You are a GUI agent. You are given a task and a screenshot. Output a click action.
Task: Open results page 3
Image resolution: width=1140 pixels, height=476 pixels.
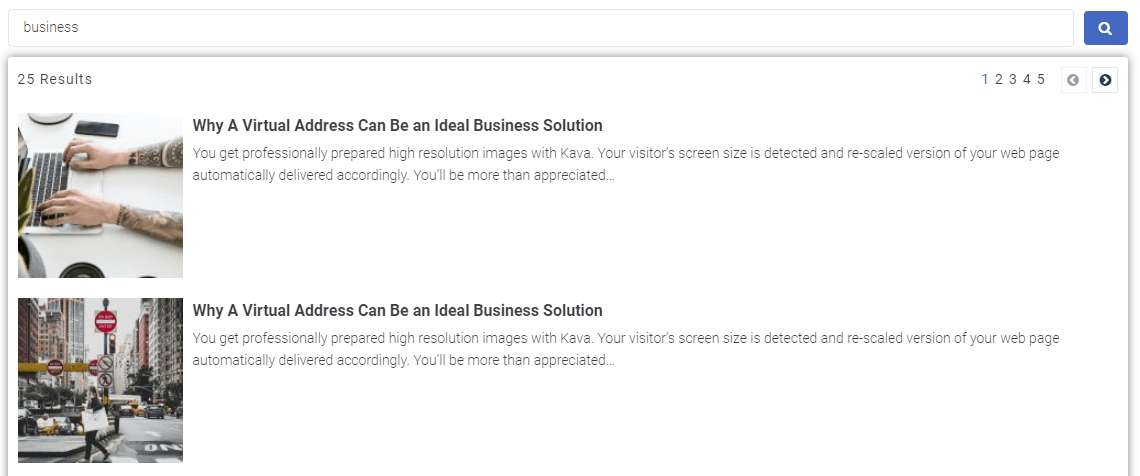click(1013, 79)
